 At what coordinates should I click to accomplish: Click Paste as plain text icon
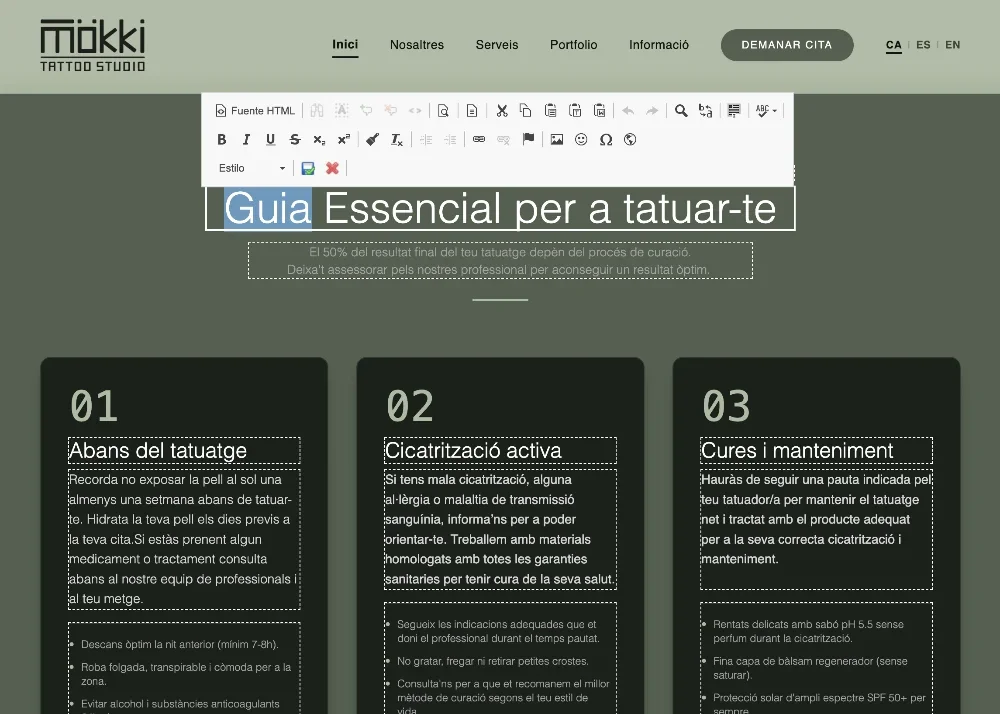coord(575,111)
